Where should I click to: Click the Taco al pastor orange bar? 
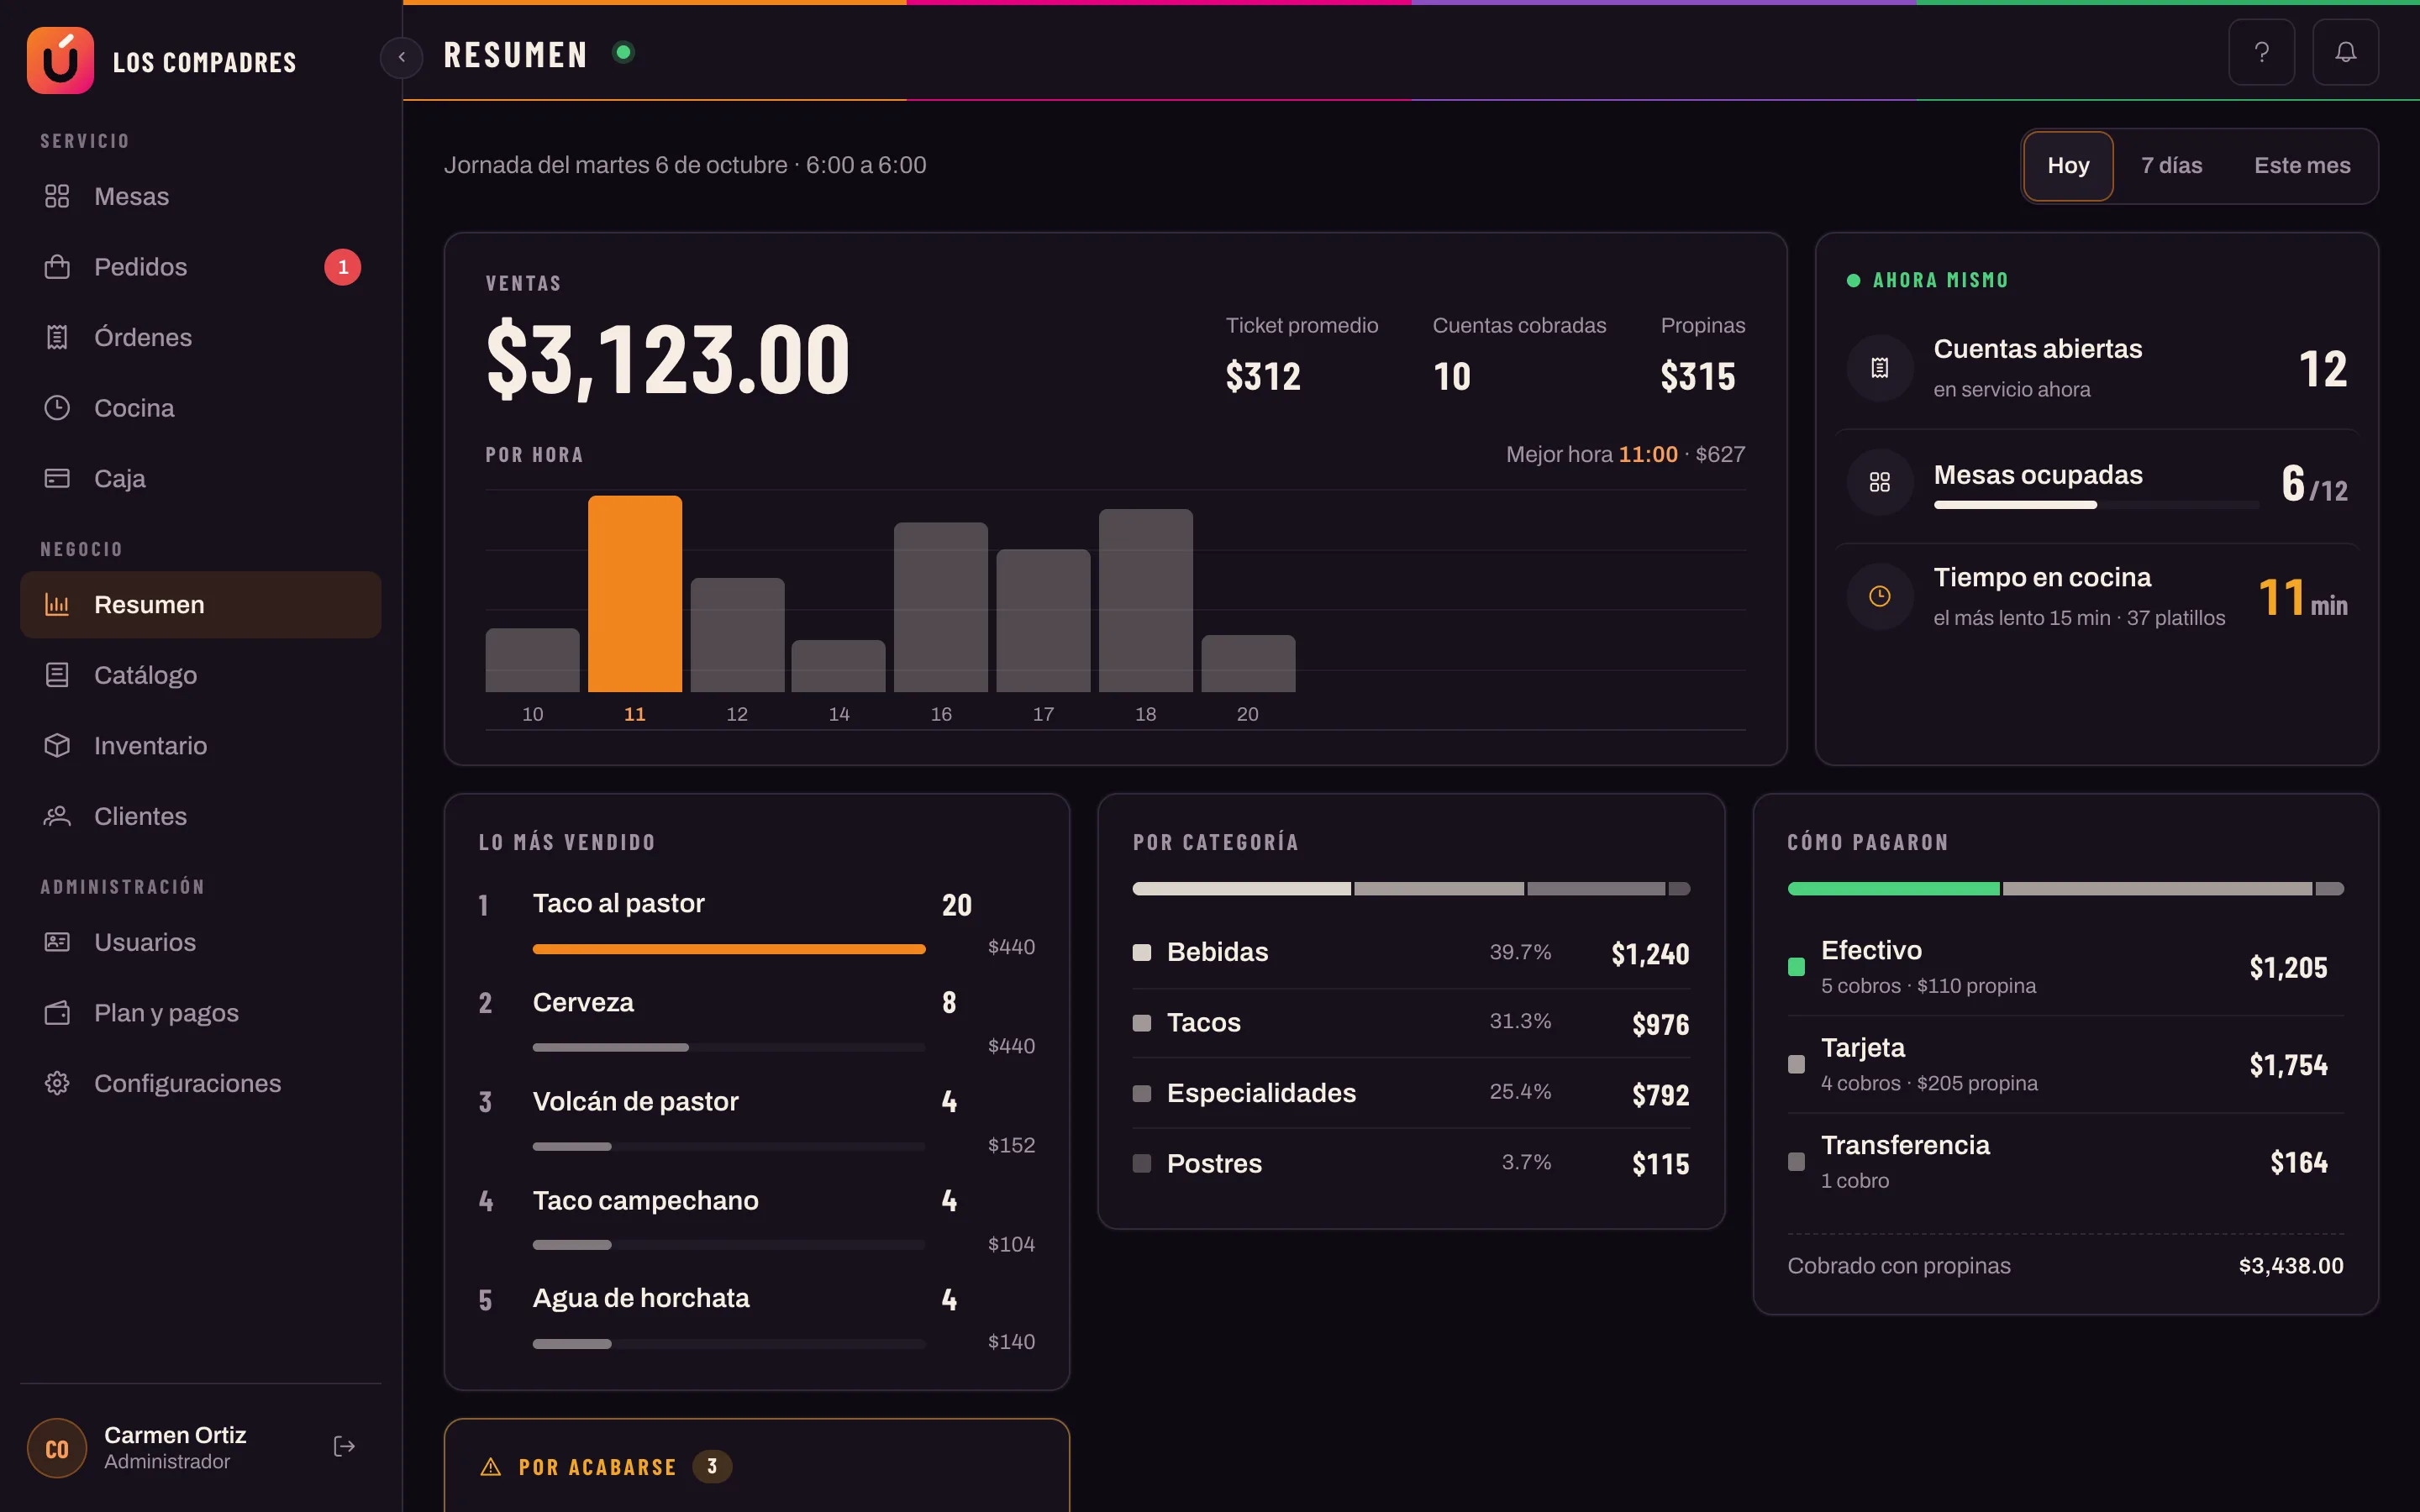click(729, 949)
